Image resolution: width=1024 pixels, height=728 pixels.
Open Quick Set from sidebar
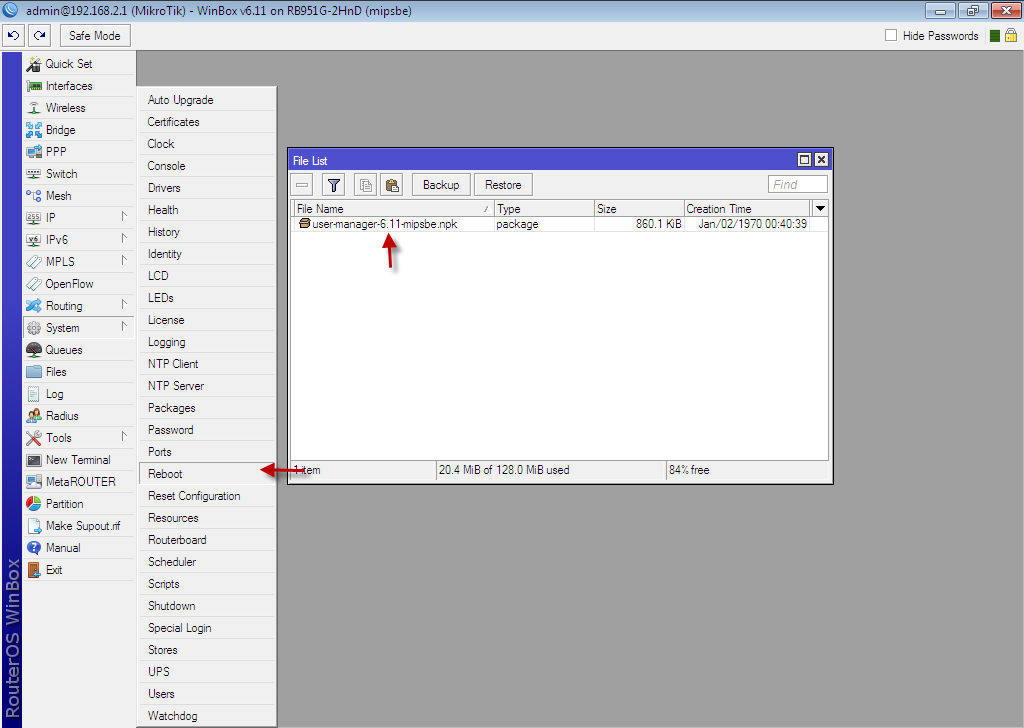(x=79, y=64)
